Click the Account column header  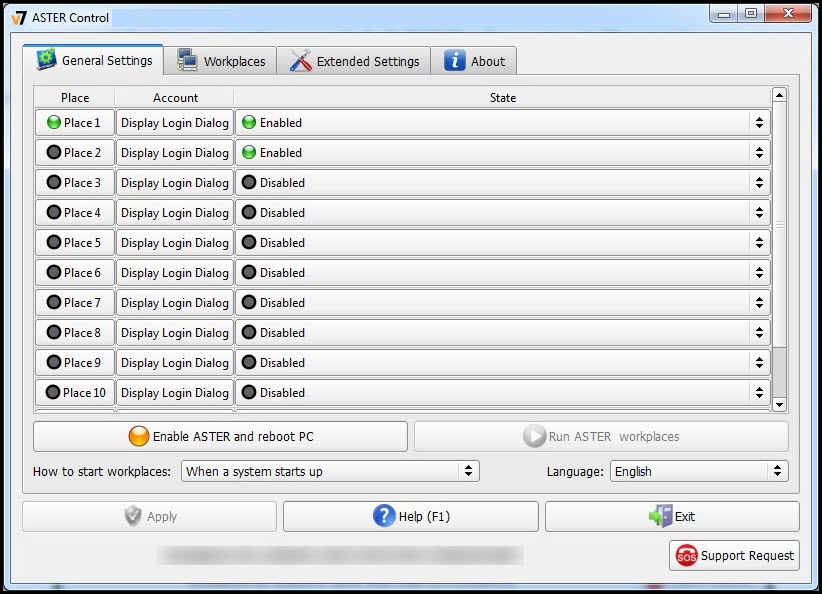point(175,98)
